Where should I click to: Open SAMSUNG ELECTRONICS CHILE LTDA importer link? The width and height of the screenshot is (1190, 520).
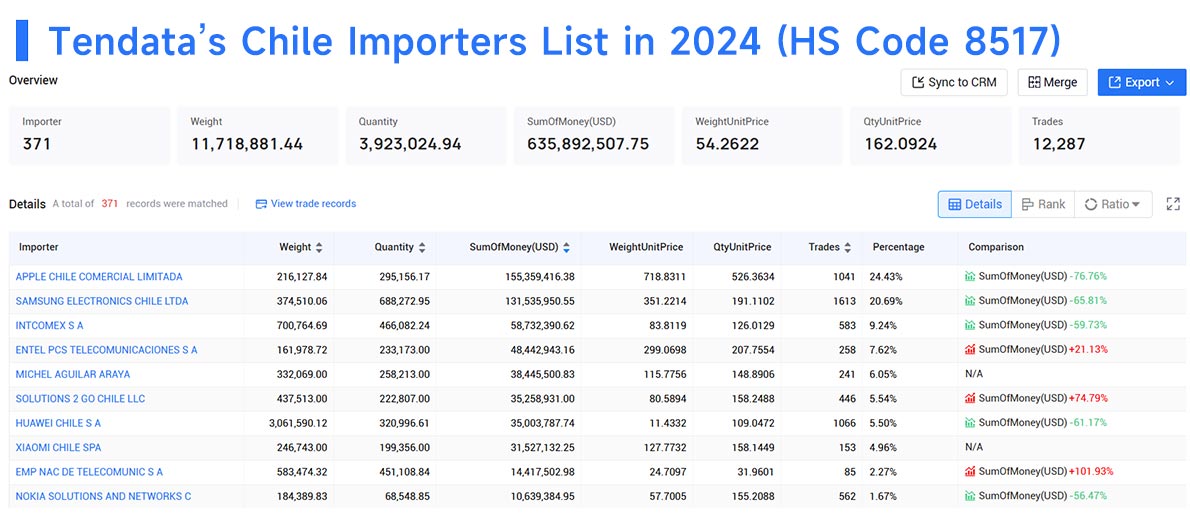click(x=102, y=301)
